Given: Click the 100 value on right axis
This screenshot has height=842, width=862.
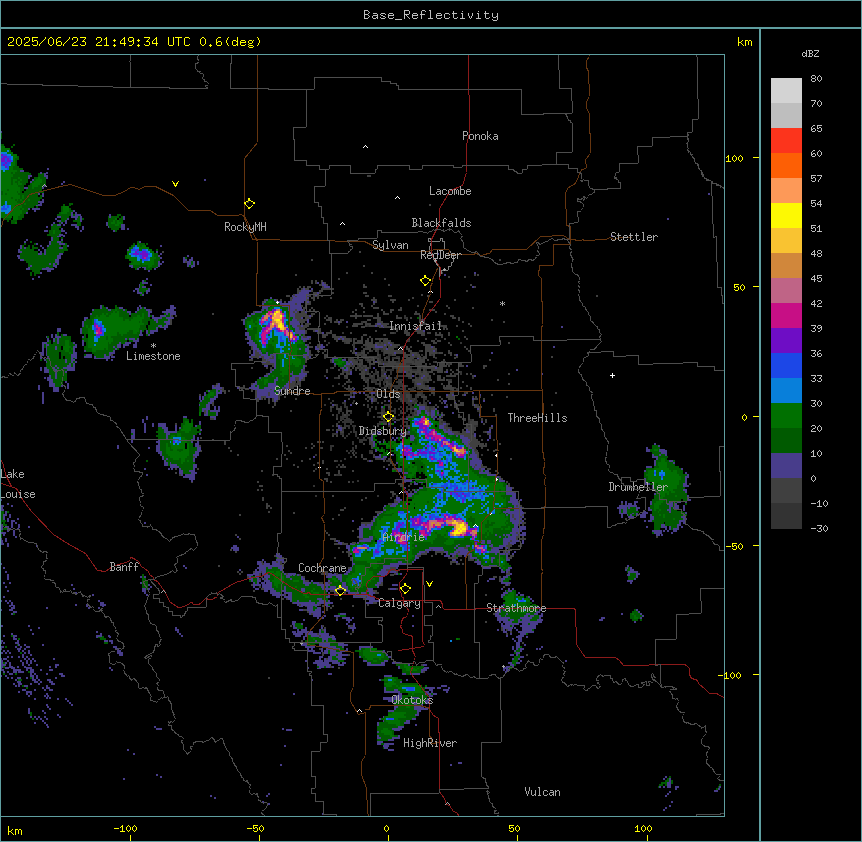Looking at the screenshot, I should coord(734,158).
